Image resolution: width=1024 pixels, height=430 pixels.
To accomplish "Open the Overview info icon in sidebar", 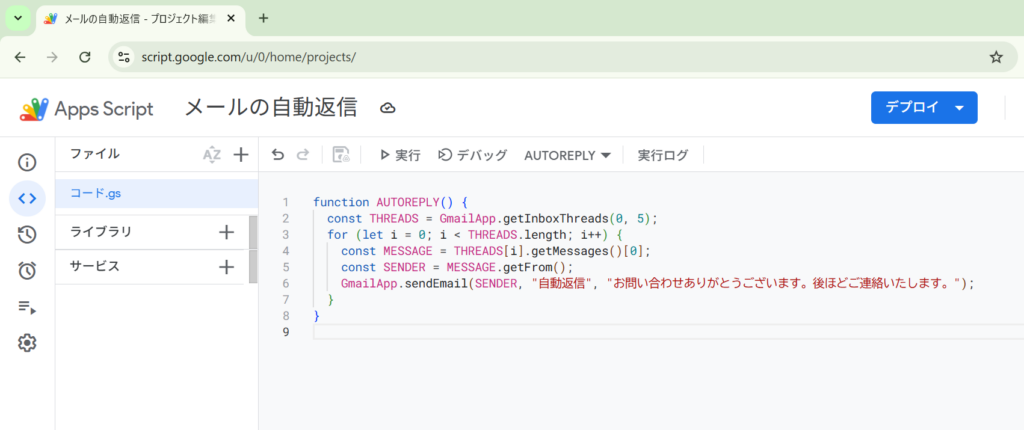I will tap(27, 162).
